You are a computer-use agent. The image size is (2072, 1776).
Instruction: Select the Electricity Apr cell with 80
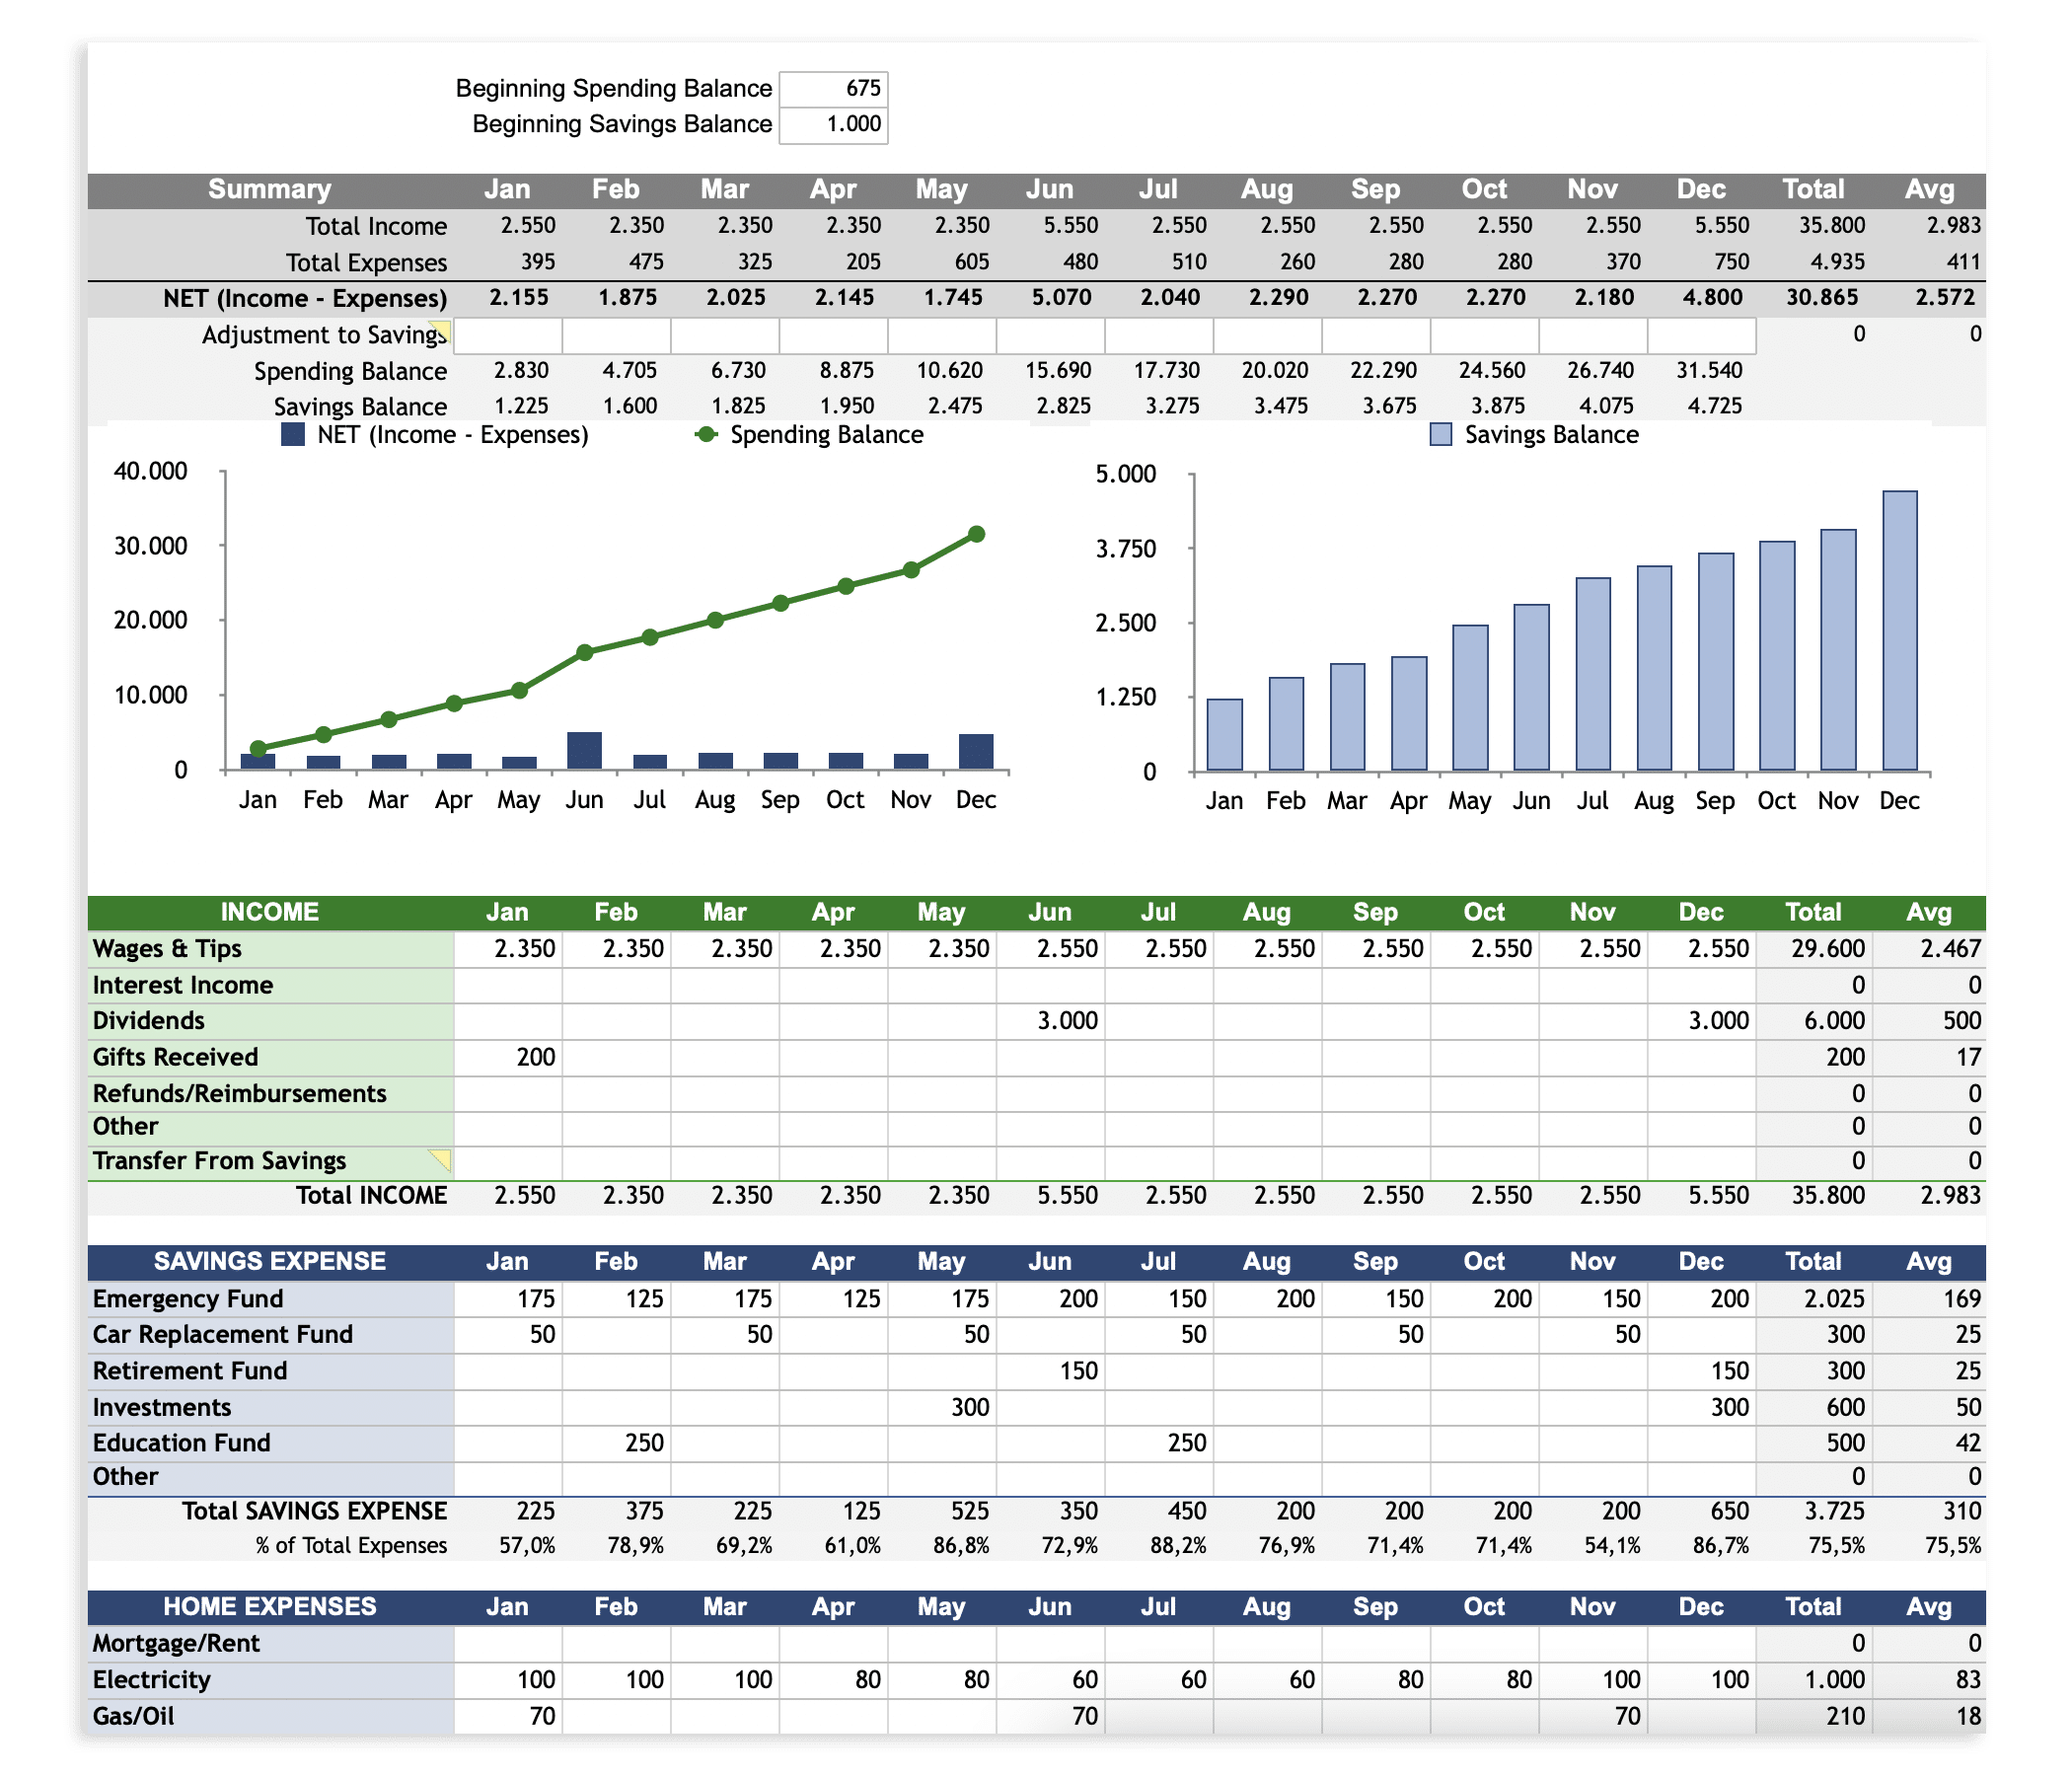coord(833,1680)
